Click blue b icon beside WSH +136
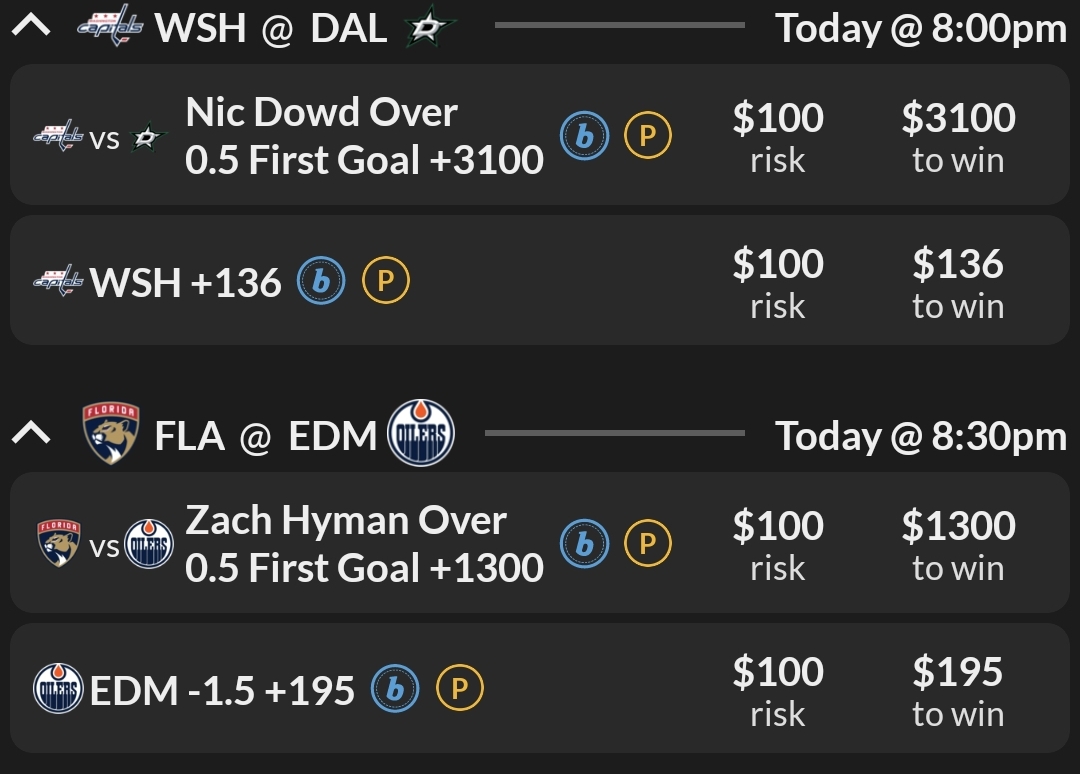The image size is (1080, 774). tap(321, 282)
